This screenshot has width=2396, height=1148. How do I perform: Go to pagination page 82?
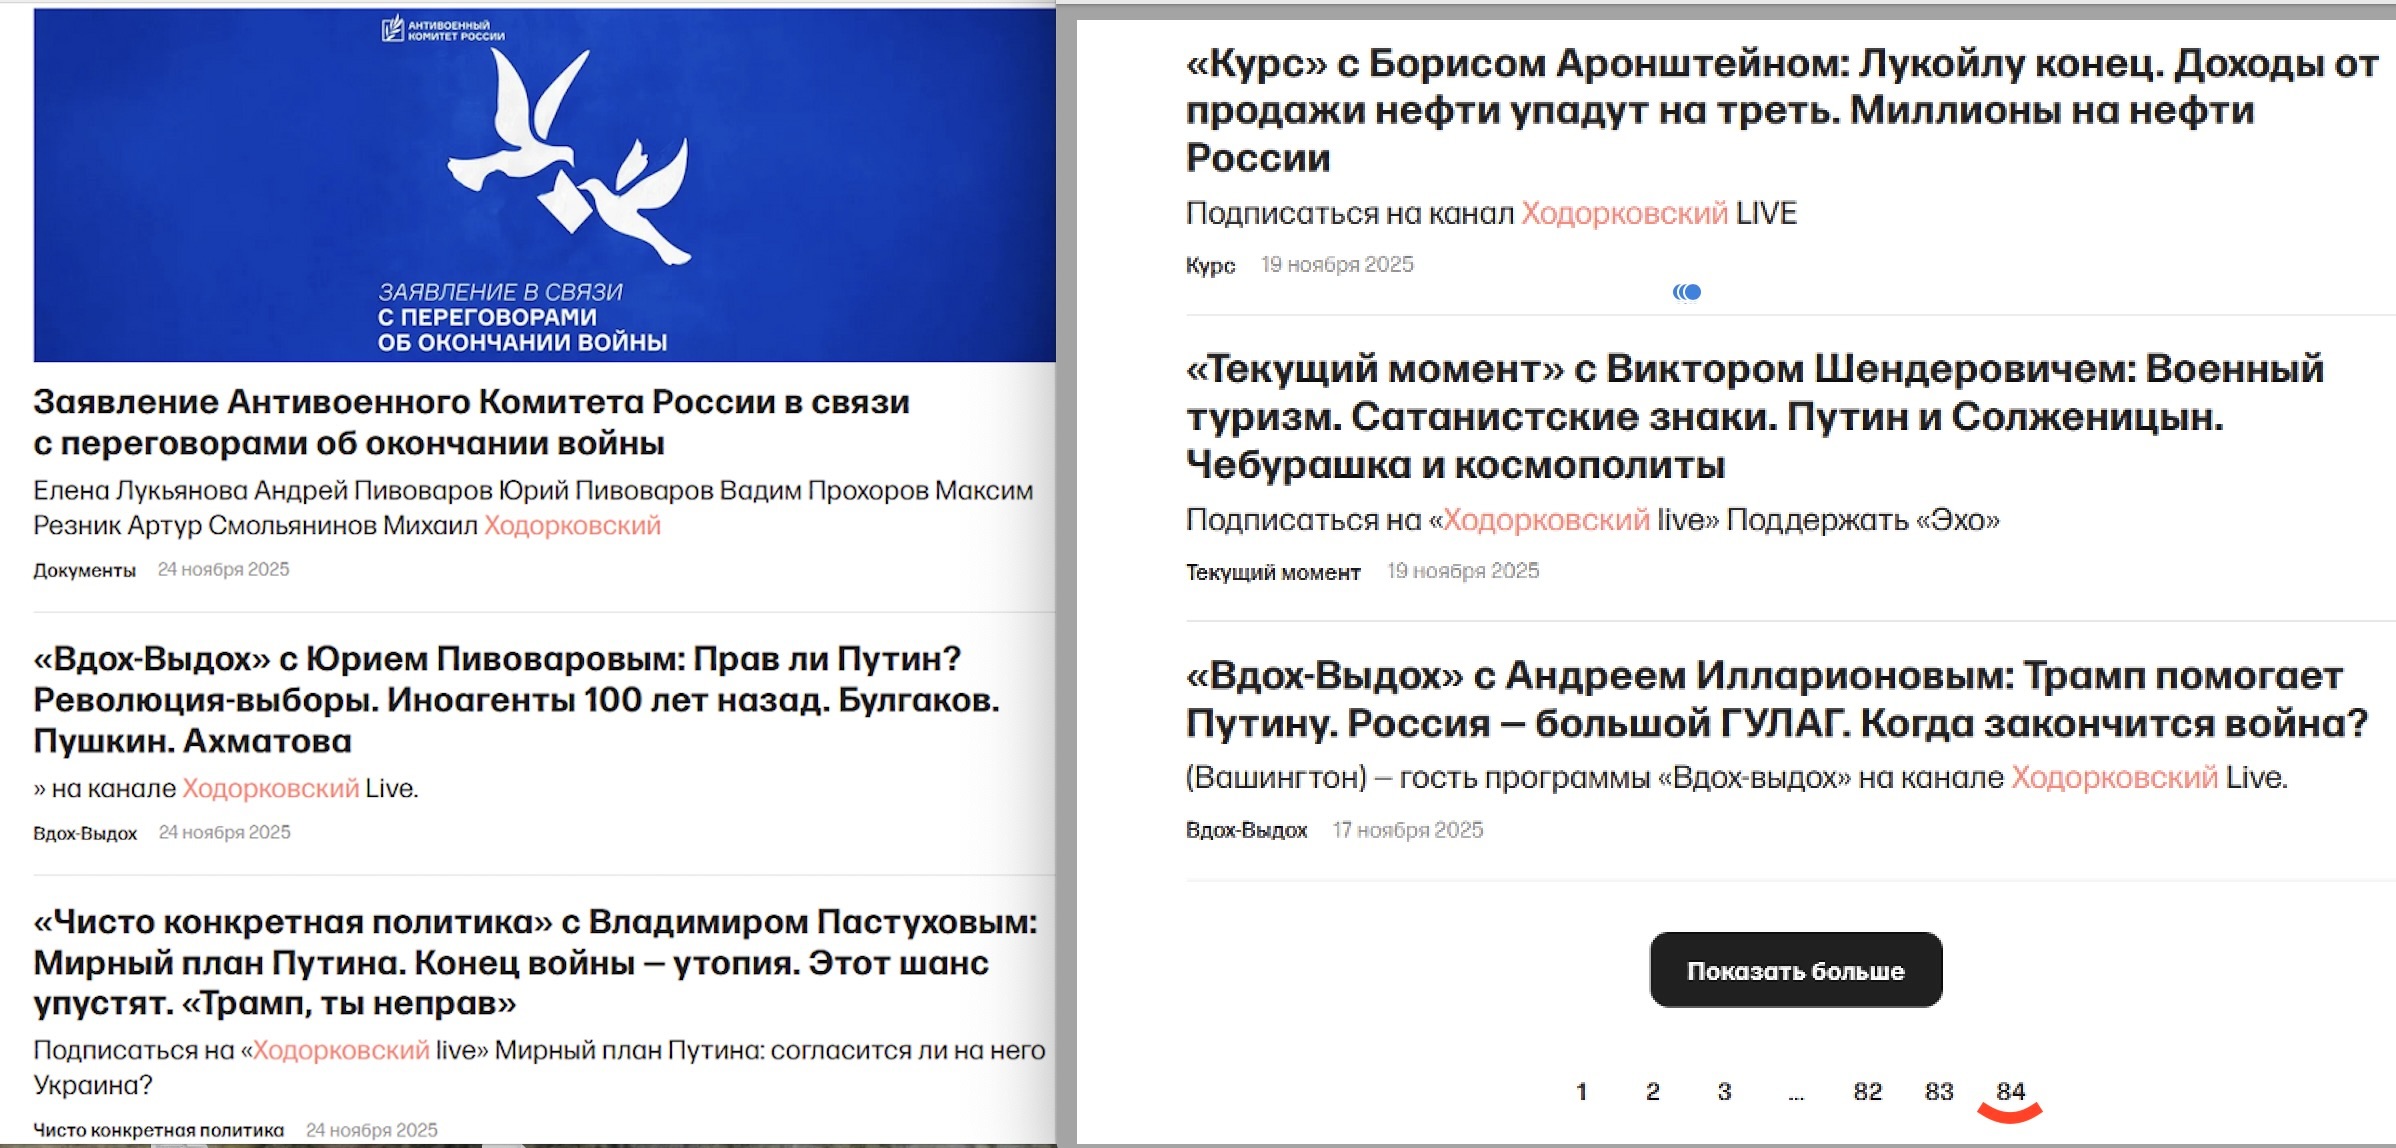coord(1867,1091)
